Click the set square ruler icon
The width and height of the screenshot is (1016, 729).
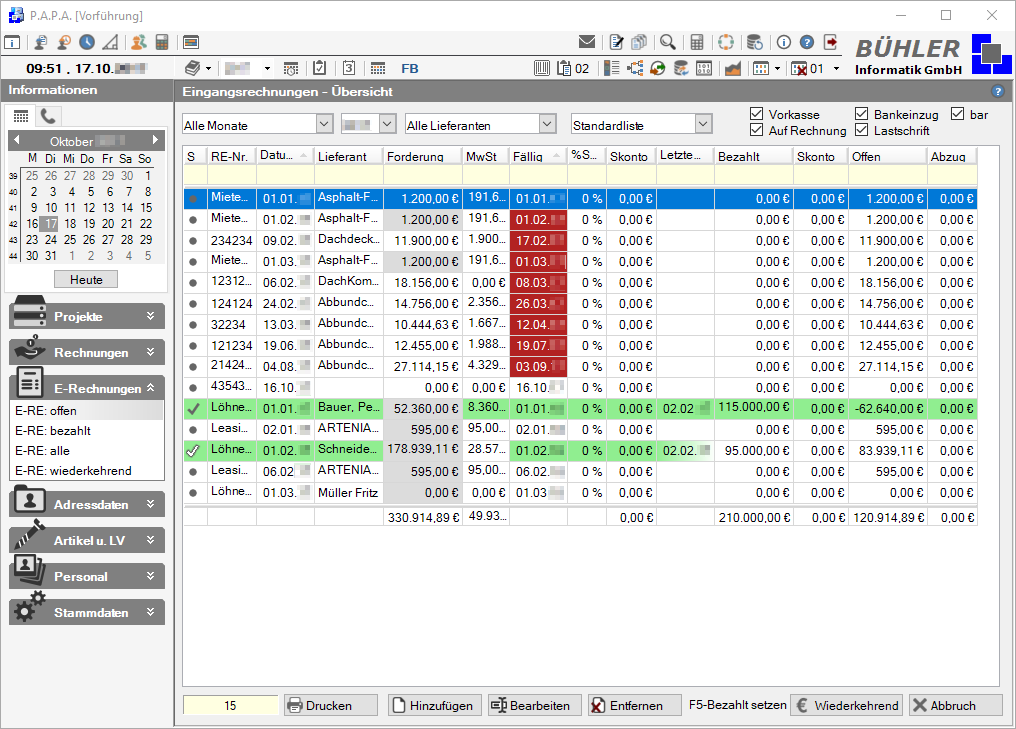pyautogui.click(x=111, y=42)
